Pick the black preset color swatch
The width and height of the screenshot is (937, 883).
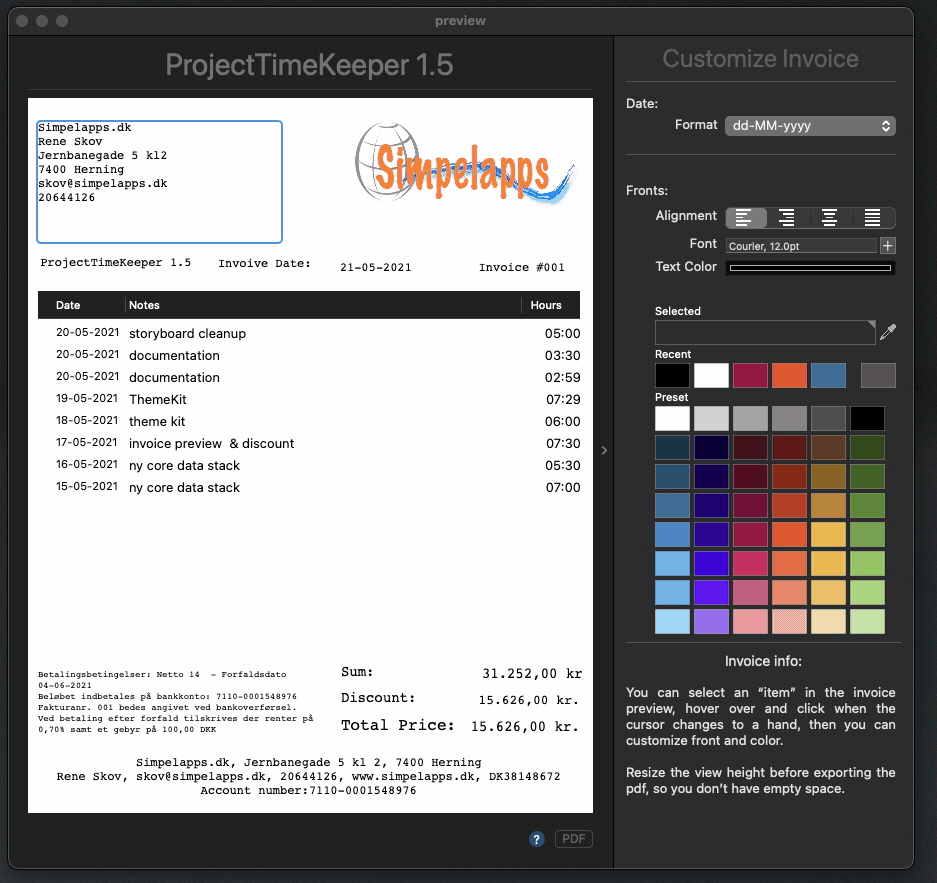[x=867, y=419]
